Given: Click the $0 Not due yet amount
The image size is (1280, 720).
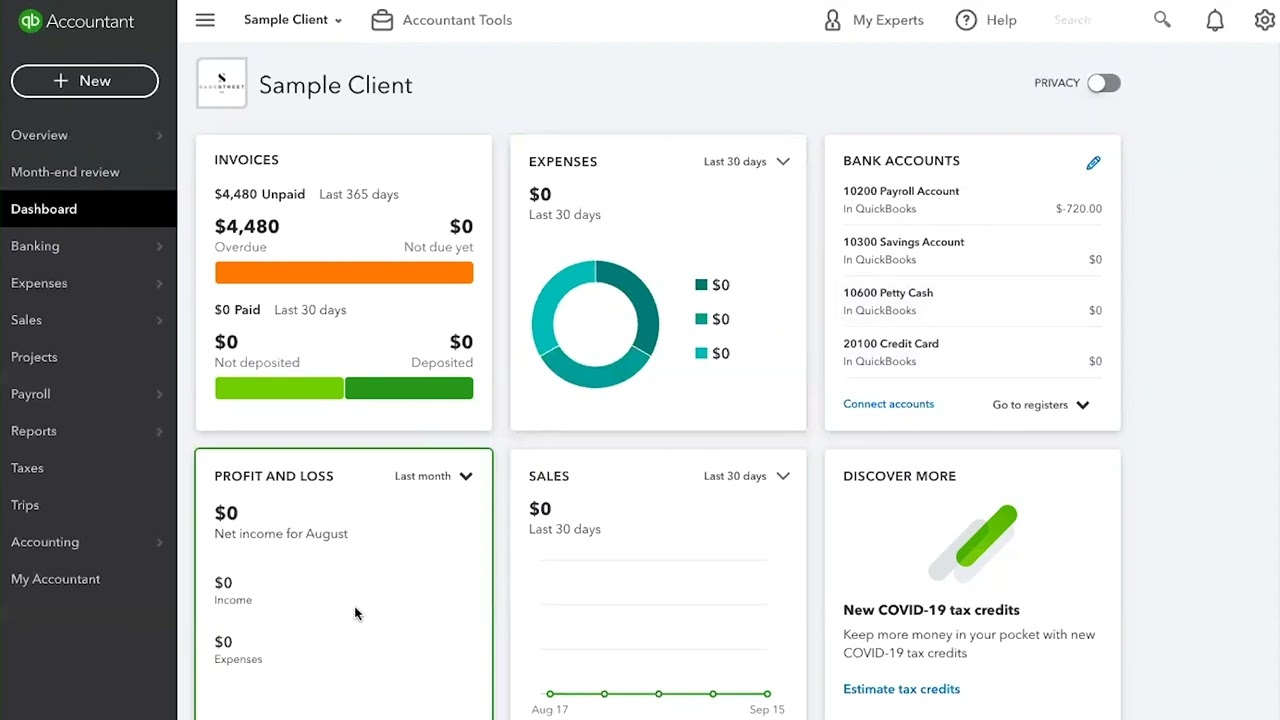Looking at the screenshot, I should pyautogui.click(x=461, y=227).
